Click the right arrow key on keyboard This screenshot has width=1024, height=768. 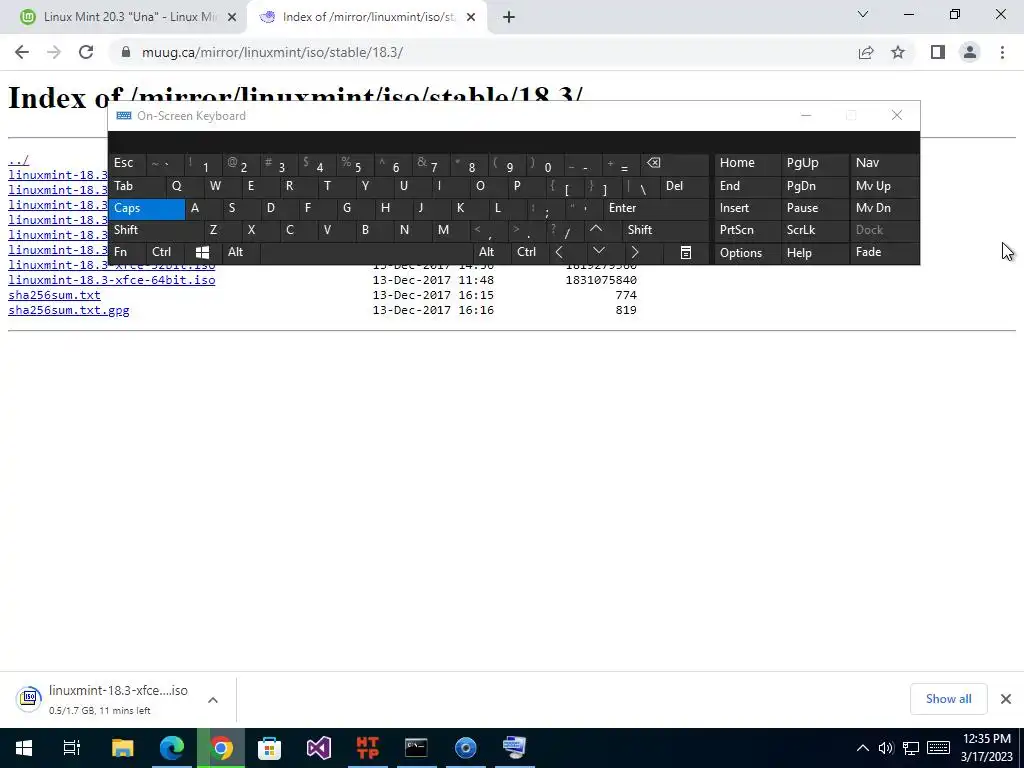pos(635,252)
